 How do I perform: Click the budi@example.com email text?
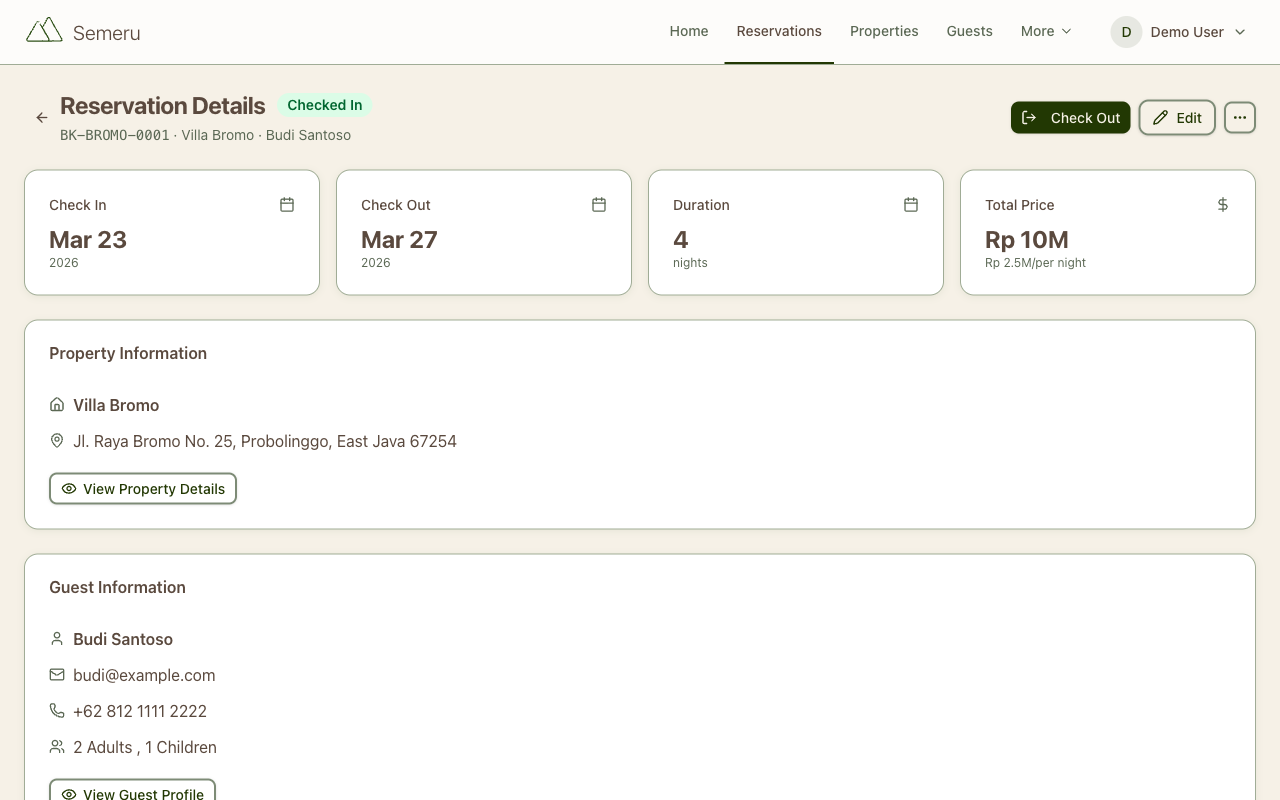(x=144, y=675)
